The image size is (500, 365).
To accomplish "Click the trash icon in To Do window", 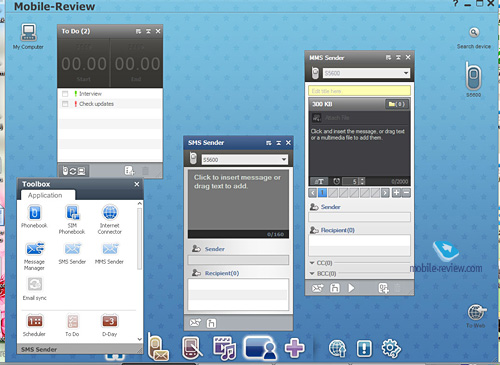I will coord(145,171).
